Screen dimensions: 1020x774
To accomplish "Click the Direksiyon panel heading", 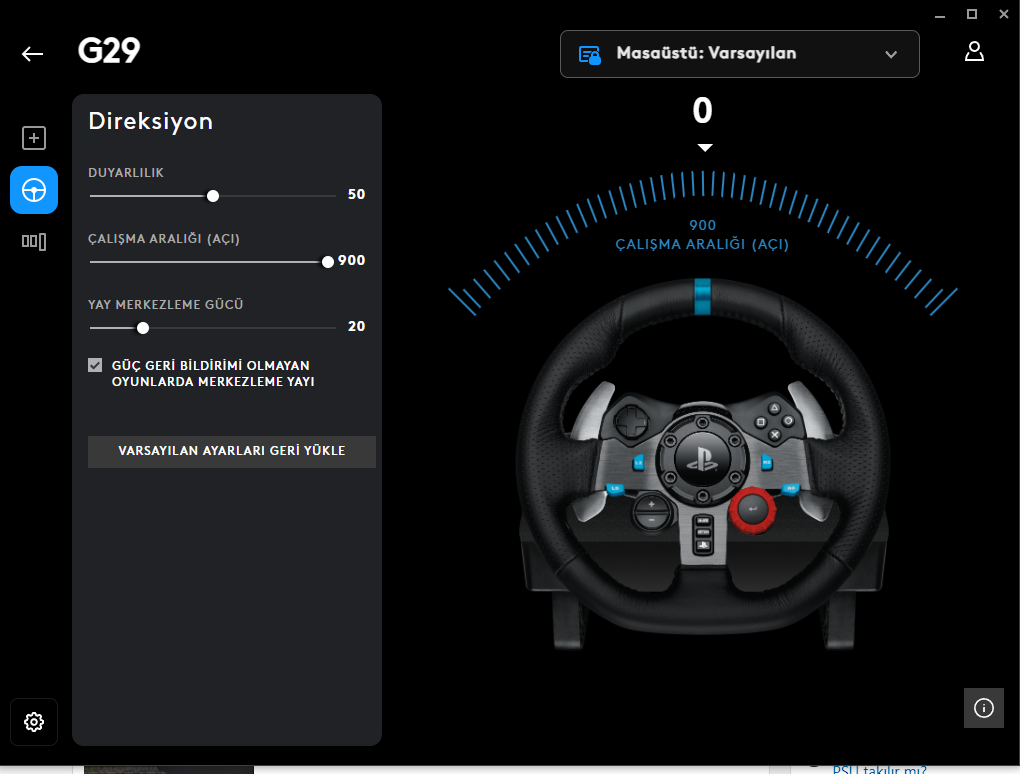I will (x=150, y=122).
